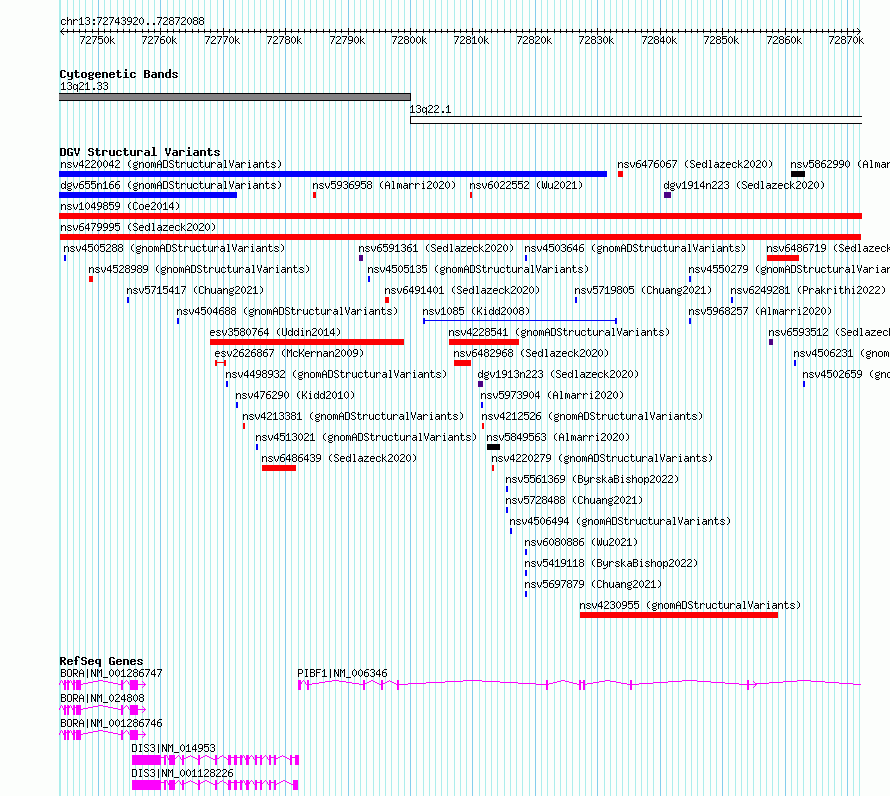The image size is (890, 796).
Task: Open the nsv5697879 (Chuang2021) label
Action: 593,584
